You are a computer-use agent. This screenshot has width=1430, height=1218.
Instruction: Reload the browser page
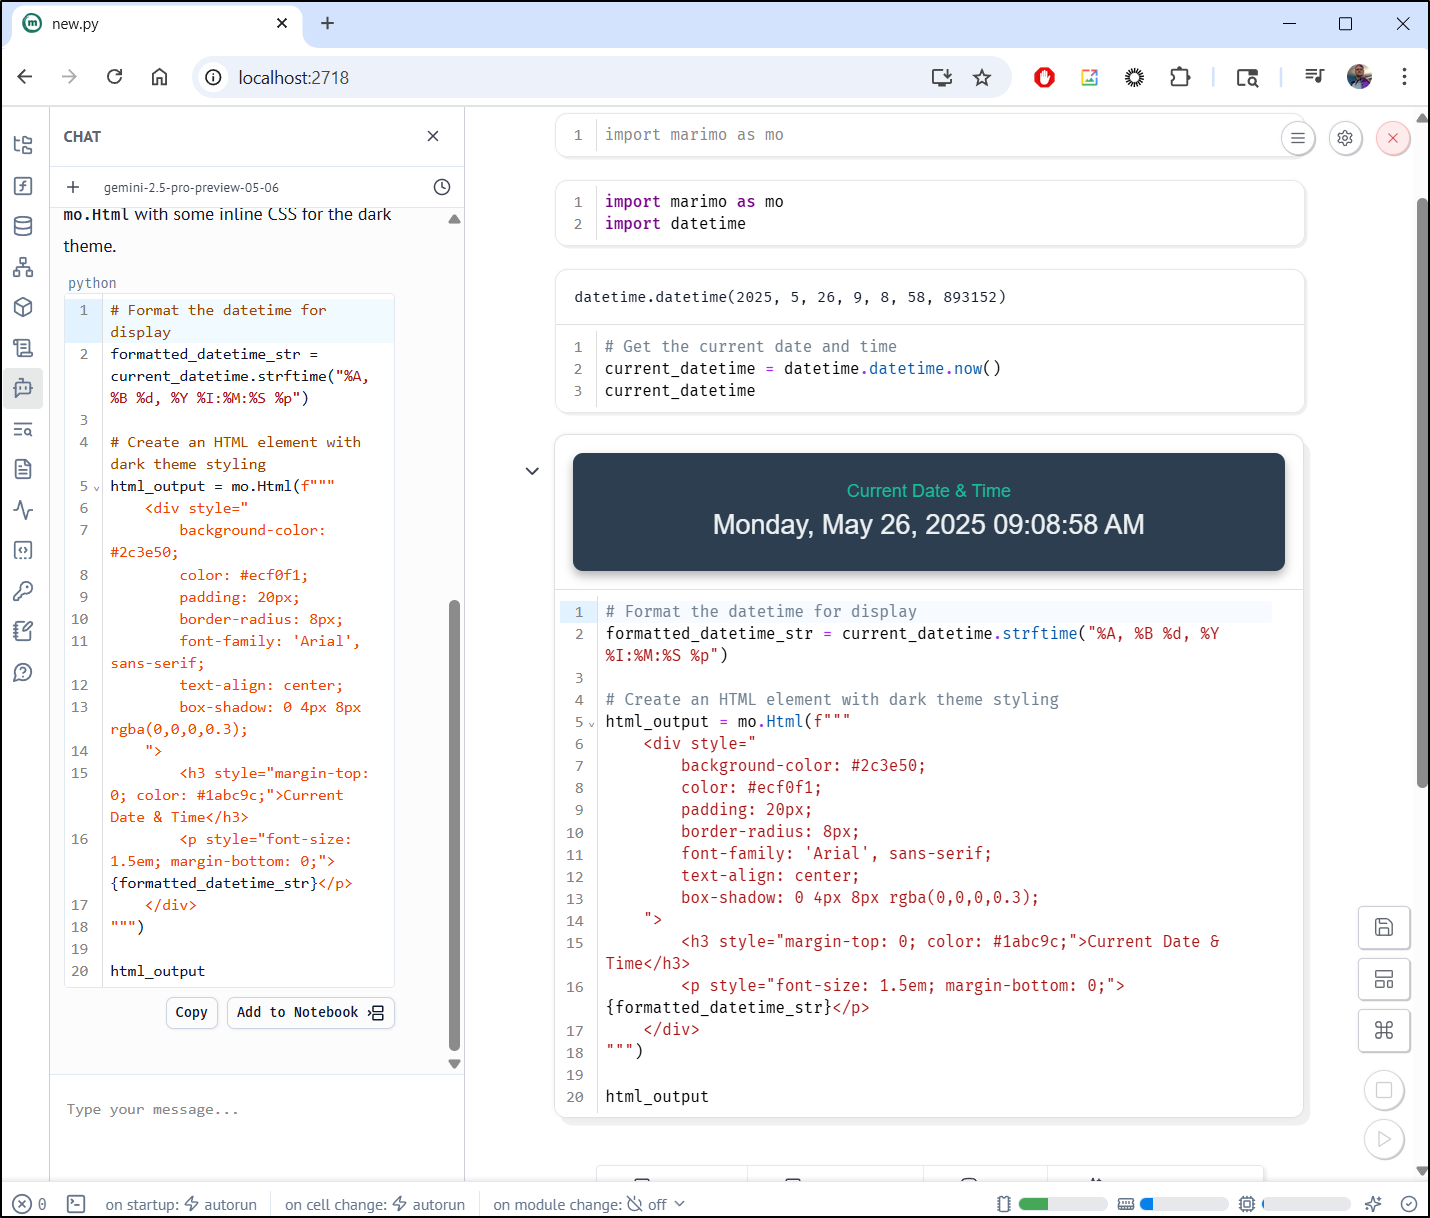click(114, 77)
